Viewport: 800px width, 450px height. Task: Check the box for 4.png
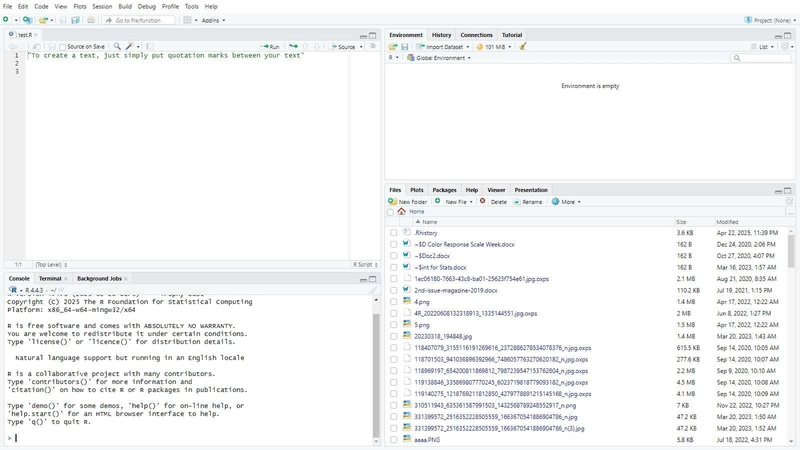pos(393,302)
